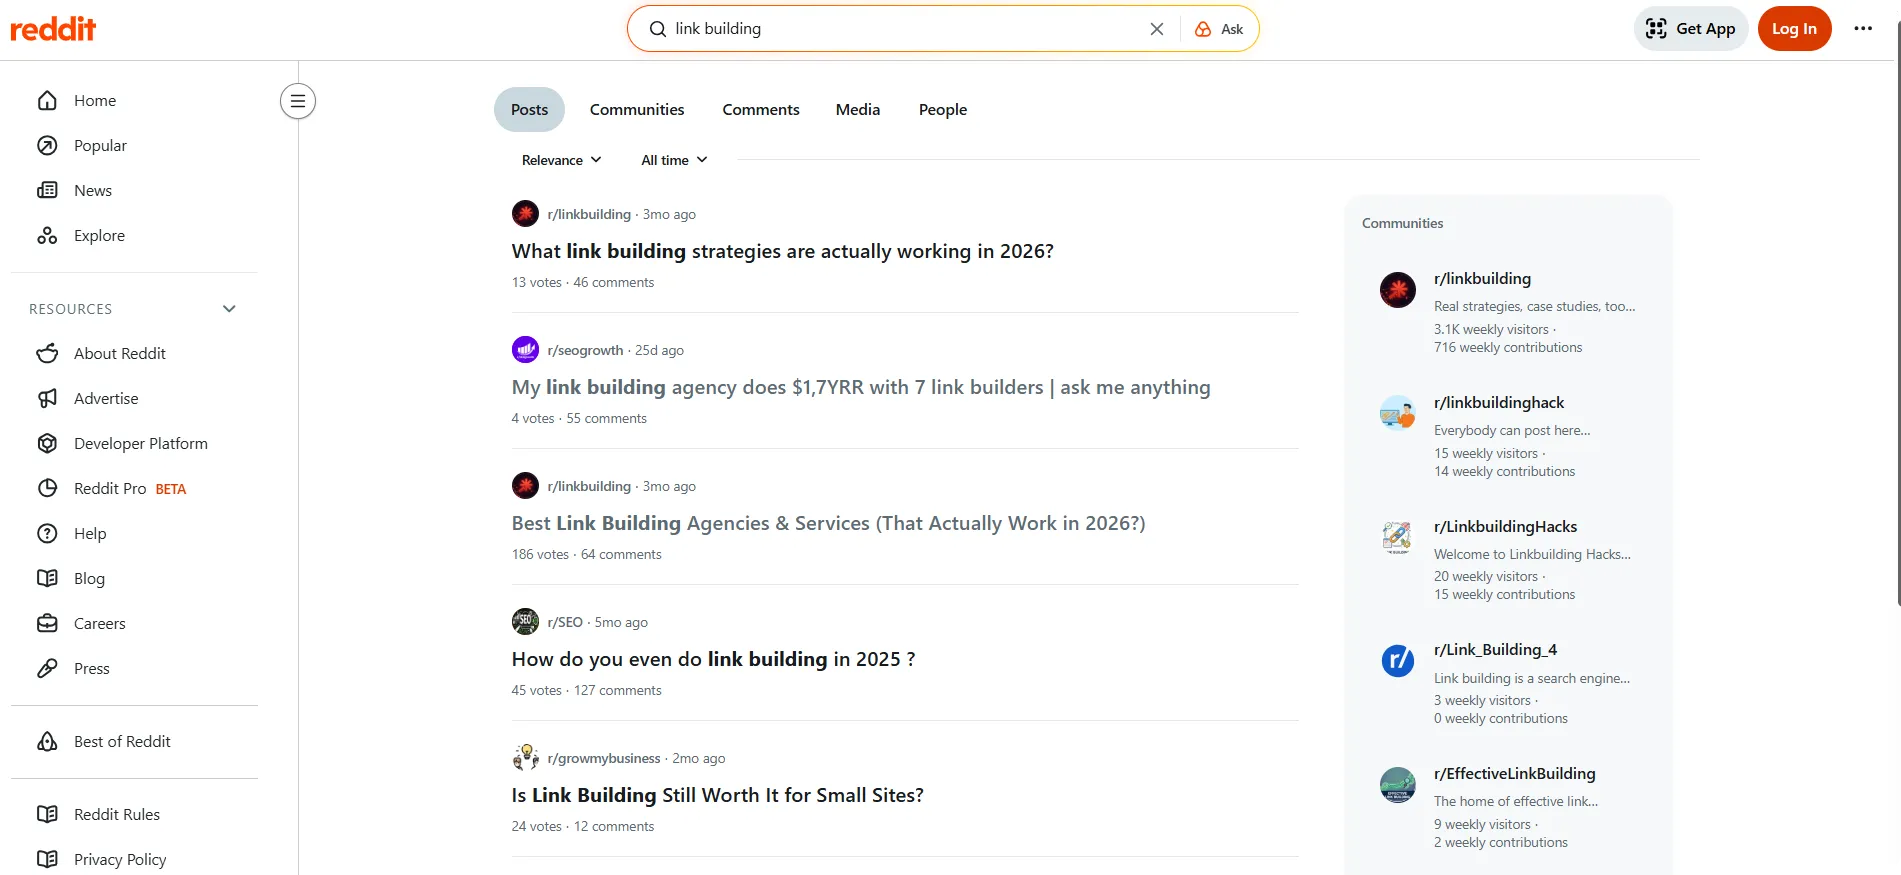Collapse the RESOURCES section chevron

coord(229,309)
